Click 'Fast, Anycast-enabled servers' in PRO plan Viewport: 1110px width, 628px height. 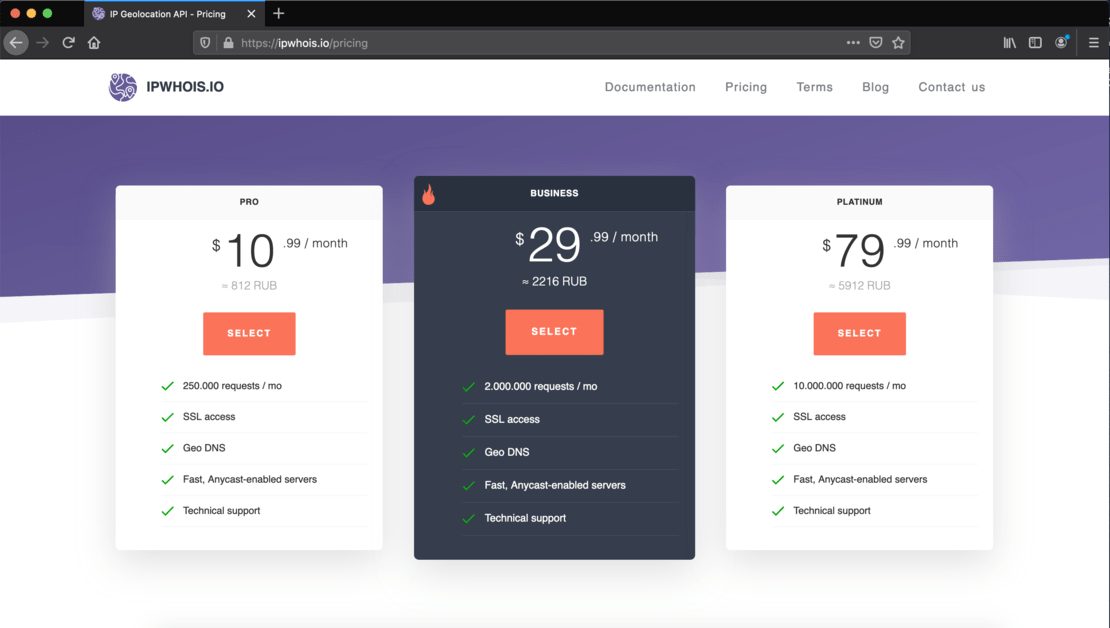point(250,479)
